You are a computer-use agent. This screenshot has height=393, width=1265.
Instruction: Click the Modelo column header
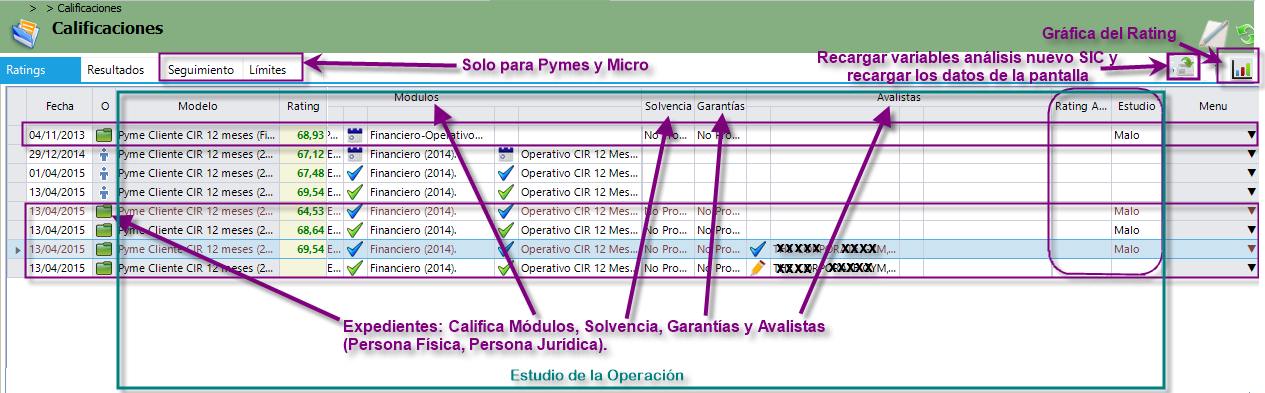pos(198,105)
